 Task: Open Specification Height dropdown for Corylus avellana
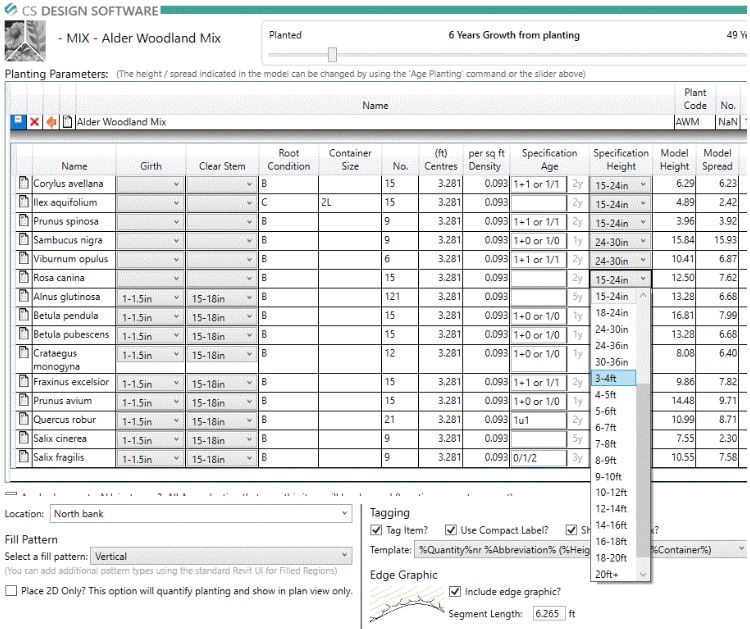620,185
